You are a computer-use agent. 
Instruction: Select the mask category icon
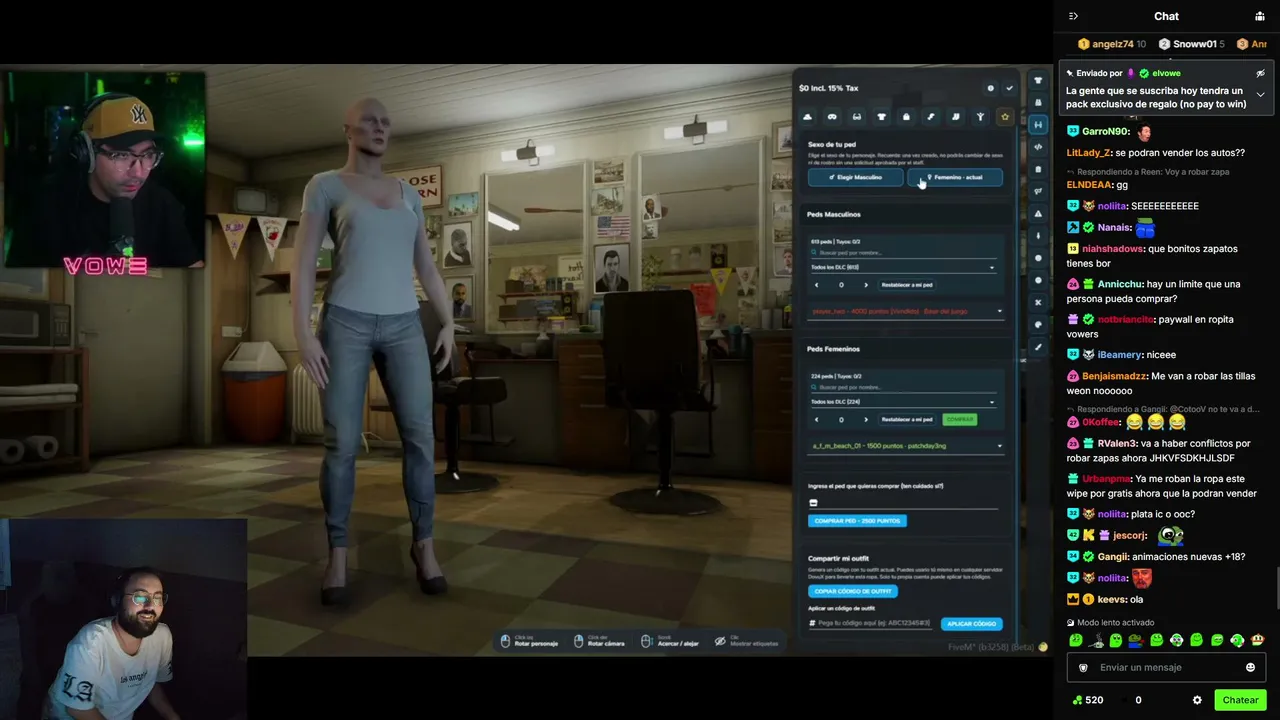pyautogui.click(x=832, y=117)
